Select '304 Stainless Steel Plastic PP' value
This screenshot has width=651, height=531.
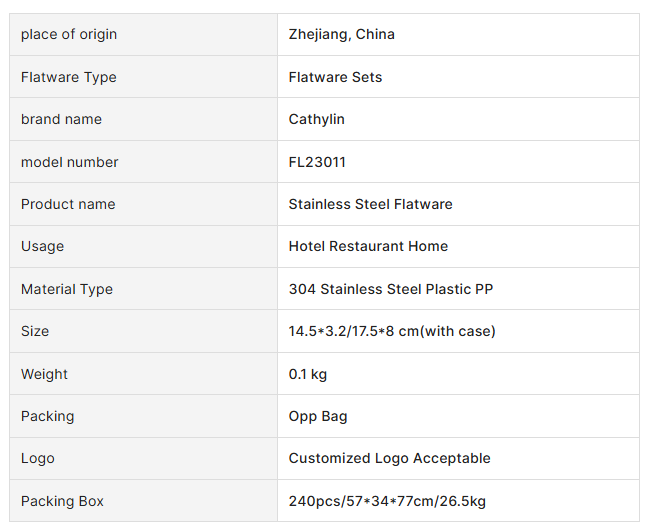click(x=391, y=289)
